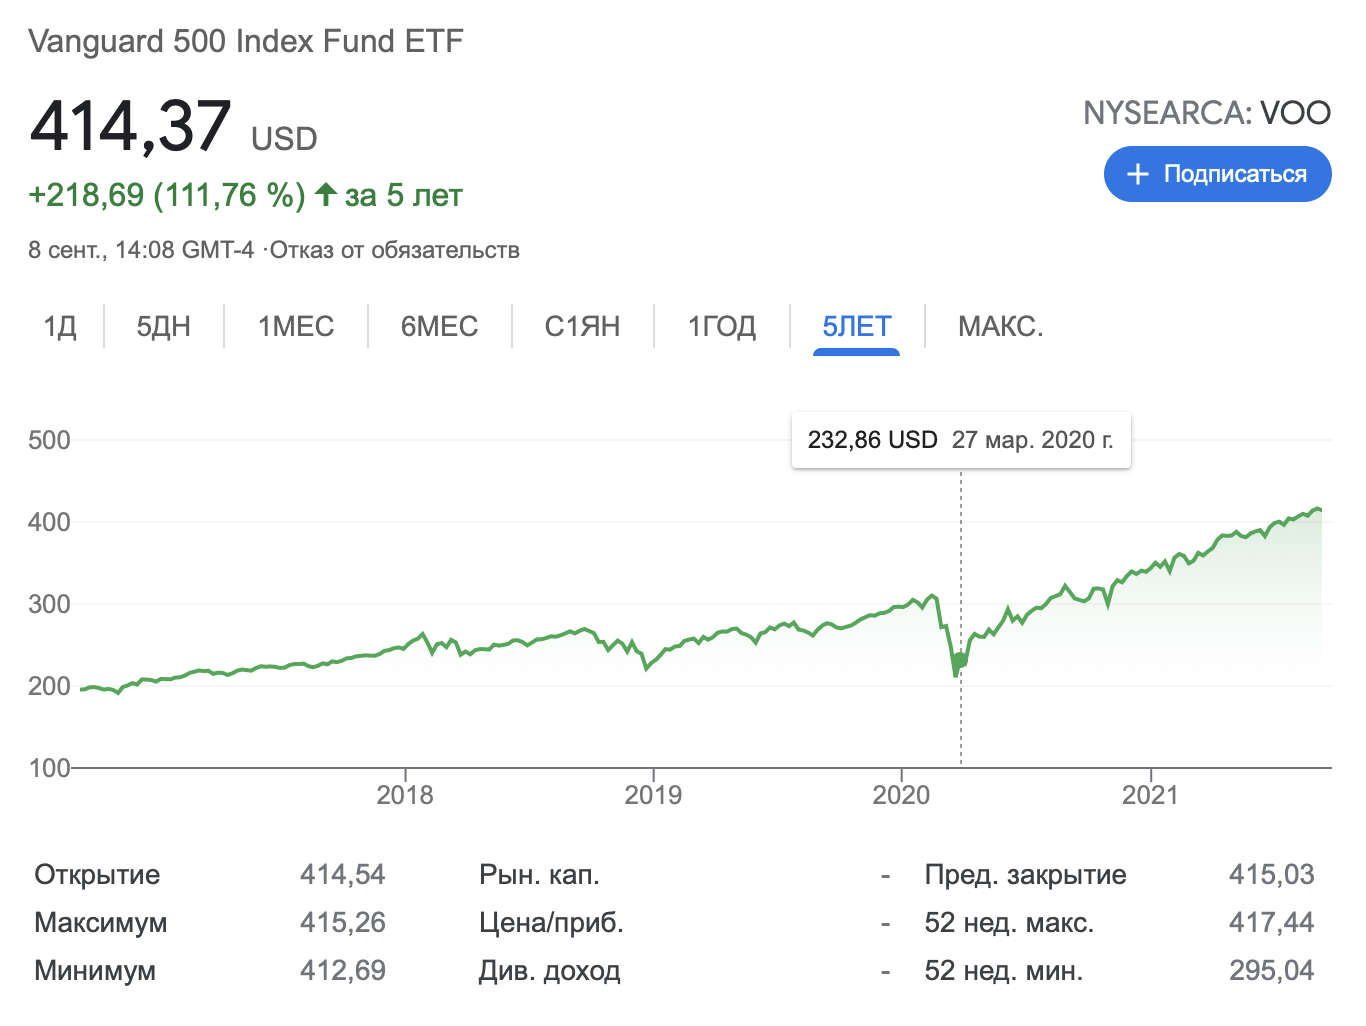Click the 414,37 price value
1366x1026 pixels.
coord(131,126)
